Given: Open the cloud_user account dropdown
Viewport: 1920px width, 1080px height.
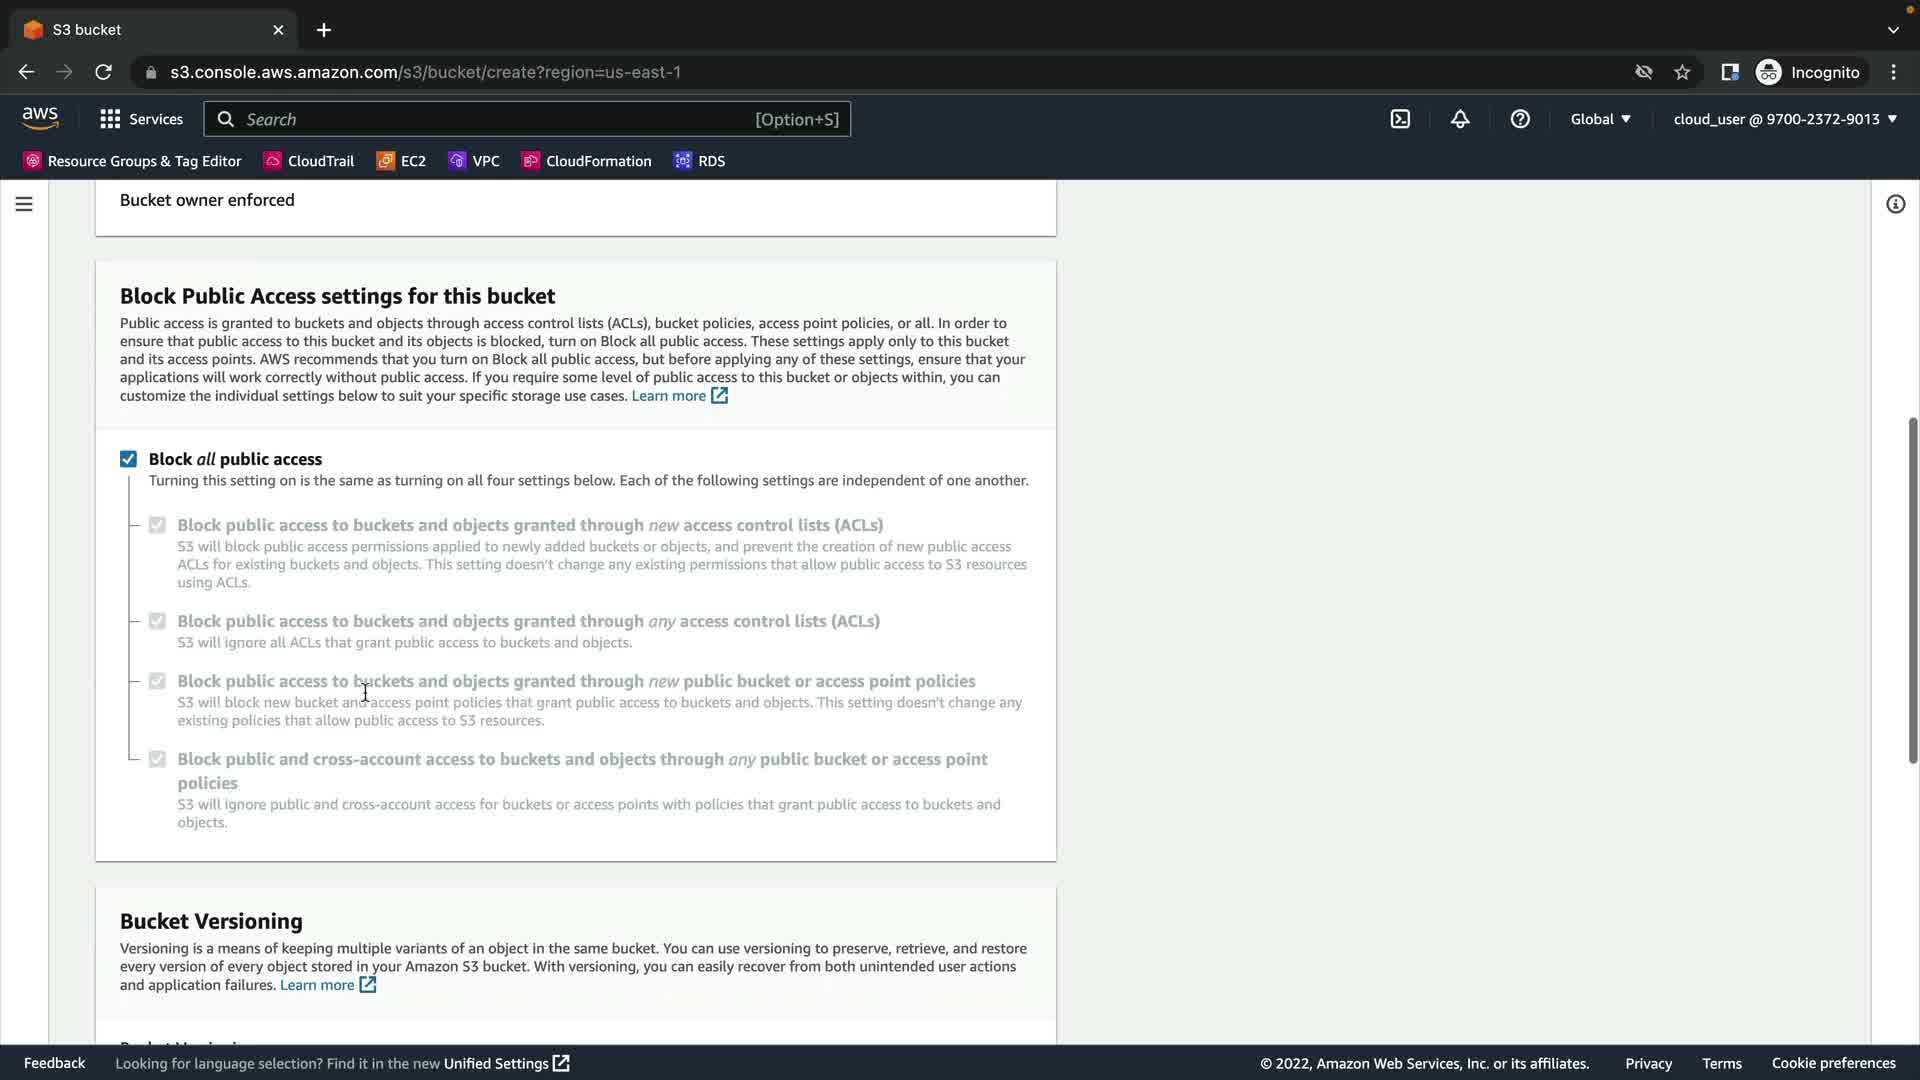Looking at the screenshot, I should click(x=1785, y=119).
